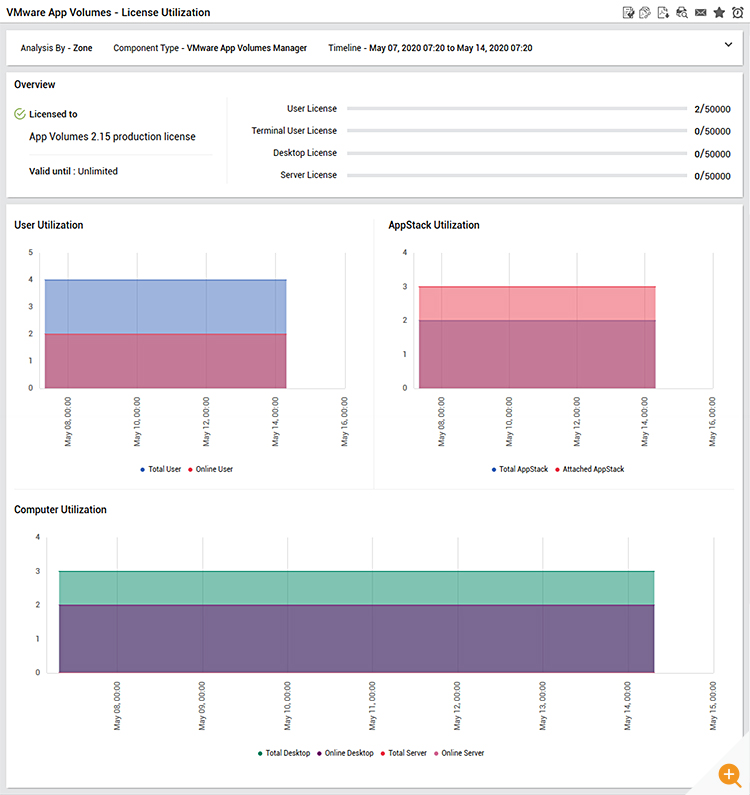The width and height of the screenshot is (750, 795).
Task: Expand the report filter criteria chevron
Action: click(728, 45)
